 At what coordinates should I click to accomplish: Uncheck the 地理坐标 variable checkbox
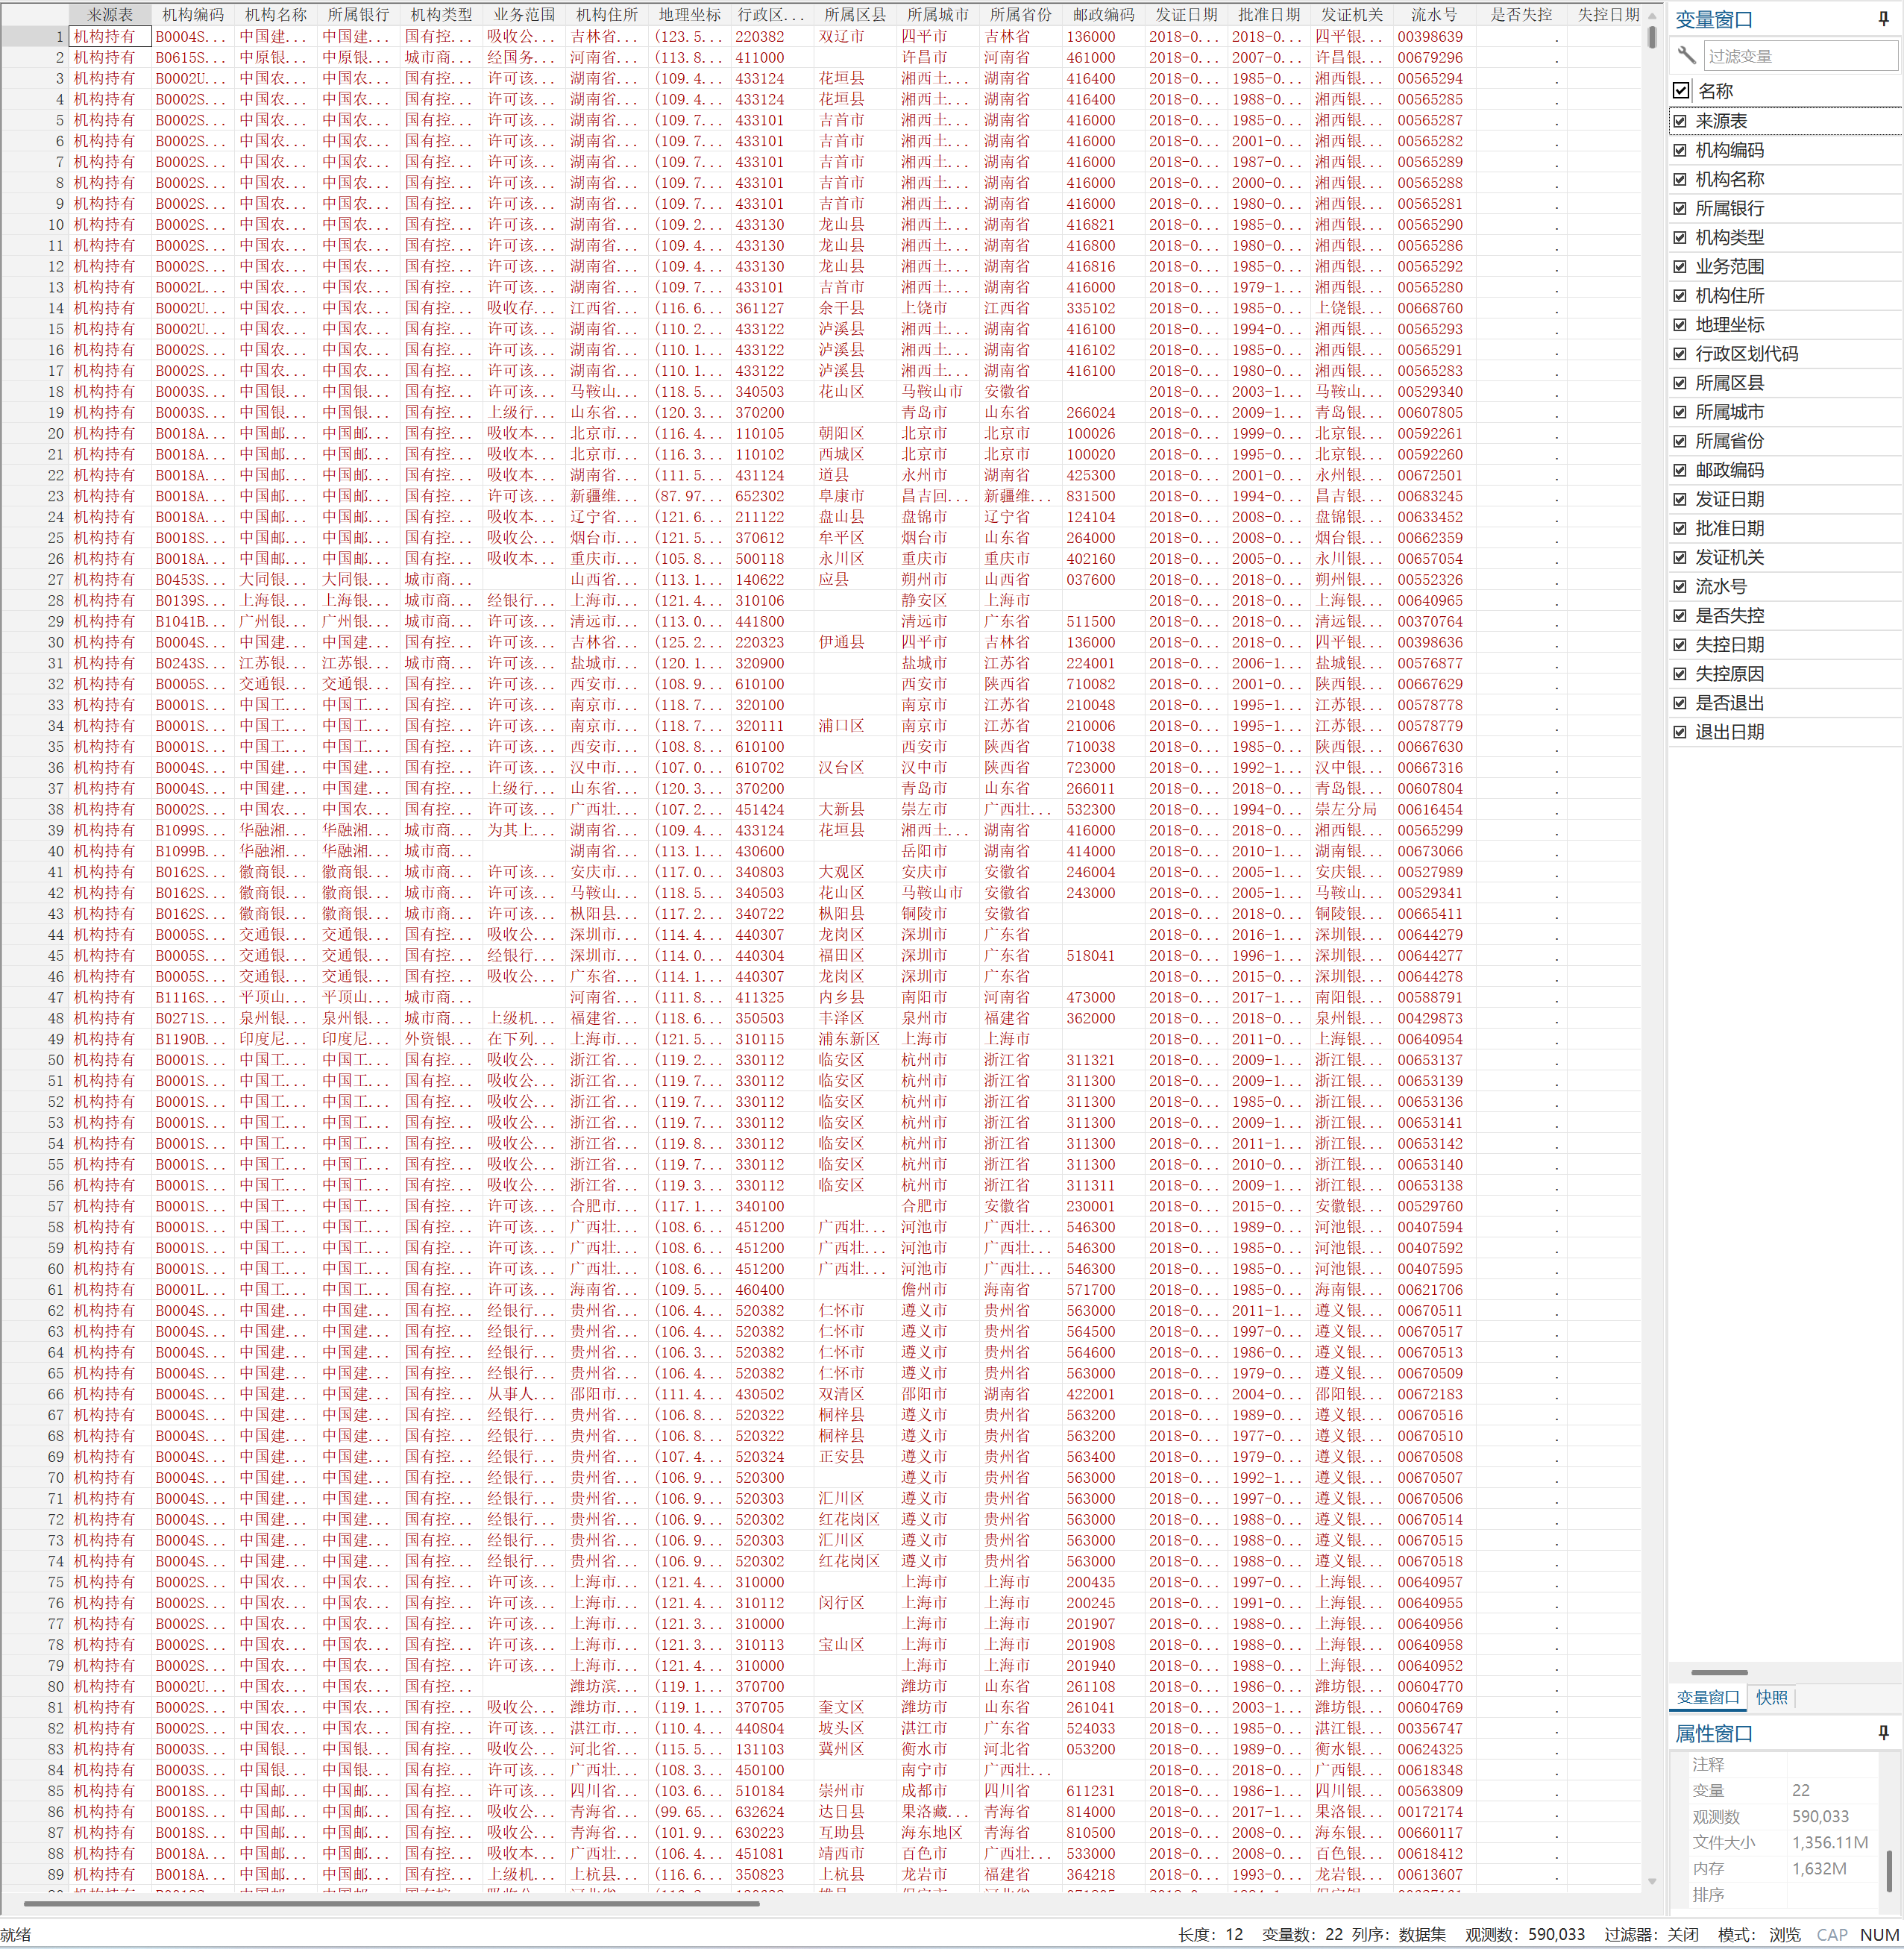tap(1680, 325)
